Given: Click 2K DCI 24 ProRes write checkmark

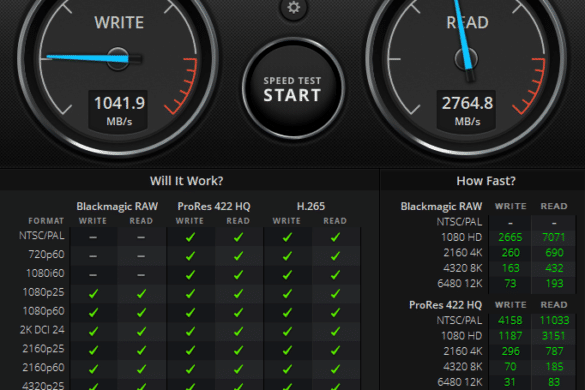Looking at the screenshot, I should 190,331.
